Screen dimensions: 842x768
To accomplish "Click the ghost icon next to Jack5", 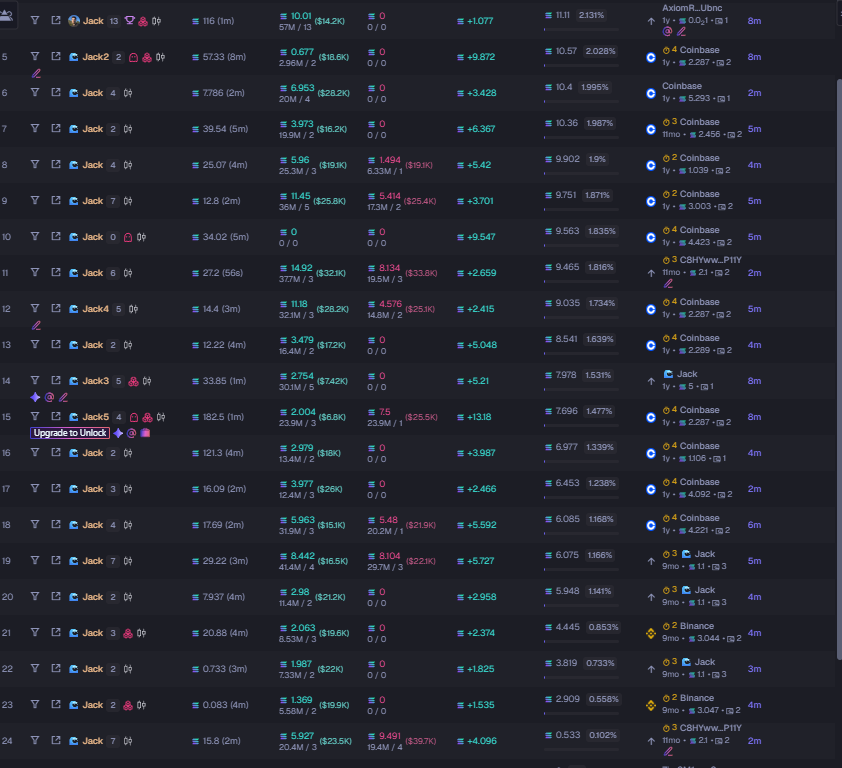I will coord(134,417).
